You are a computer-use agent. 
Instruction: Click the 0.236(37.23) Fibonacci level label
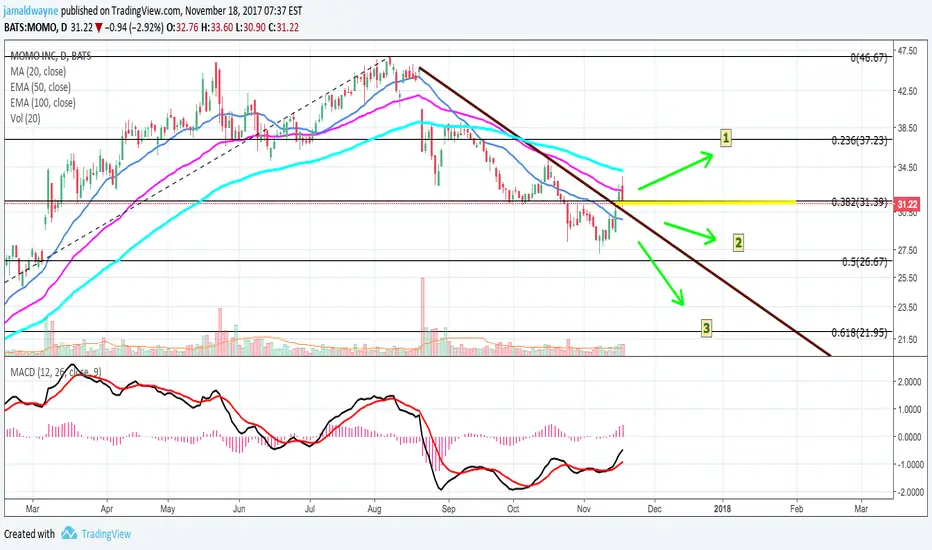tap(859, 140)
